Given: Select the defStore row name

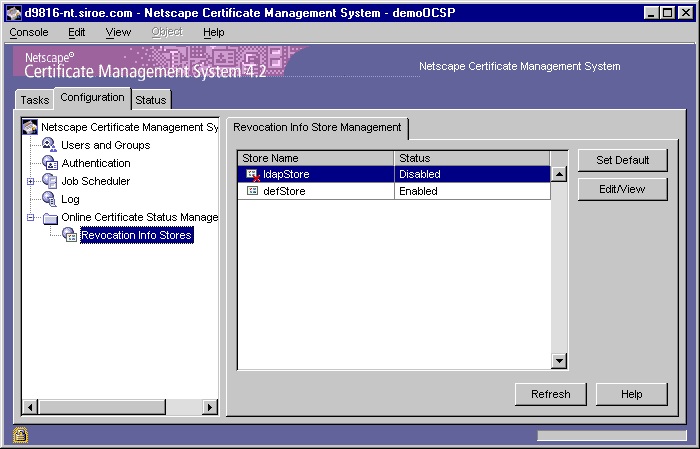Looking at the screenshot, I should click(x=284, y=191).
